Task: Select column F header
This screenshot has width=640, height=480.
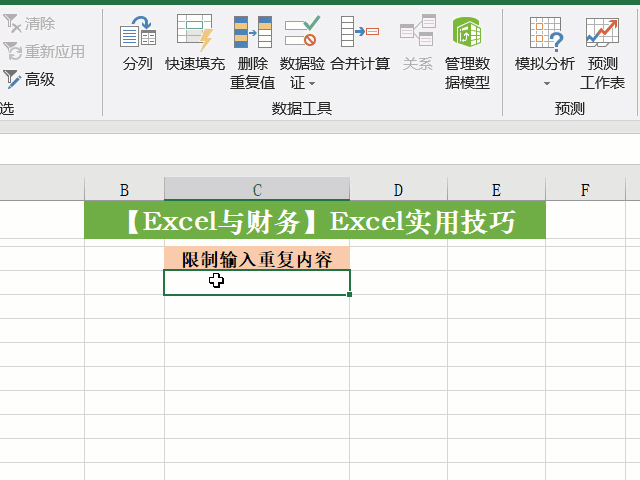Action: [x=585, y=189]
